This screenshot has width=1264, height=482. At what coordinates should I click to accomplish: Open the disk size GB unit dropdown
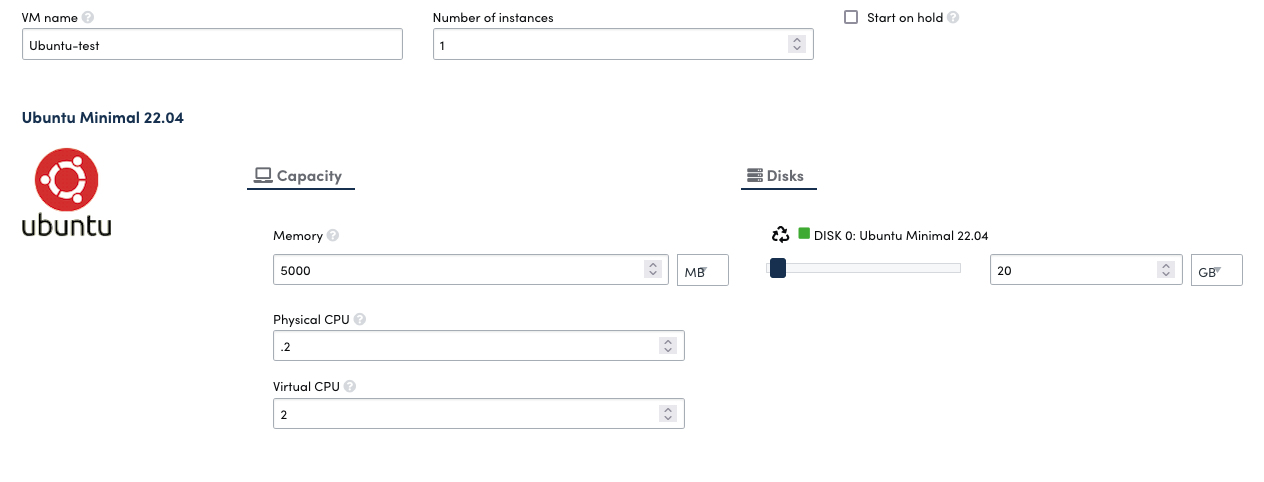click(1216, 270)
